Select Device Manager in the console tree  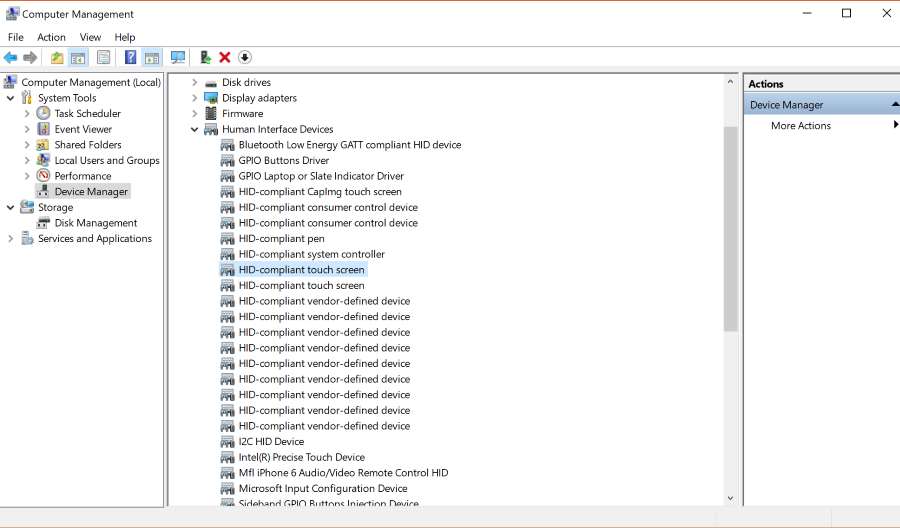pyautogui.click(x=91, y=192)
